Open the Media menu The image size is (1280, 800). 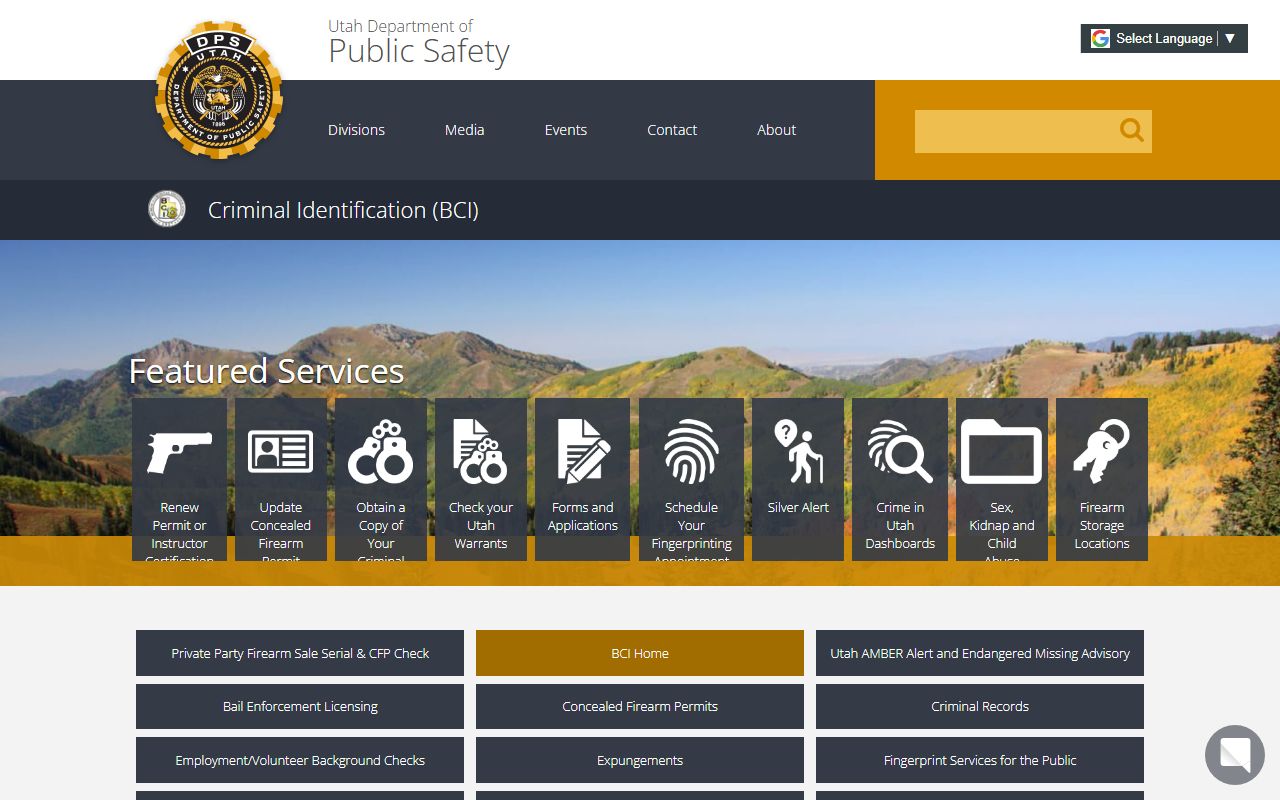coord(465,130)
